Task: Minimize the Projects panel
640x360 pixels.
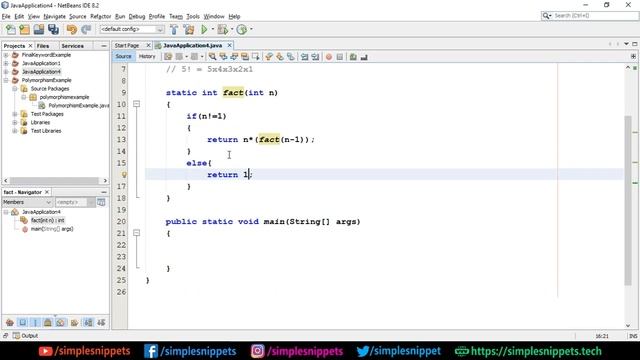Action: point(104,46)
